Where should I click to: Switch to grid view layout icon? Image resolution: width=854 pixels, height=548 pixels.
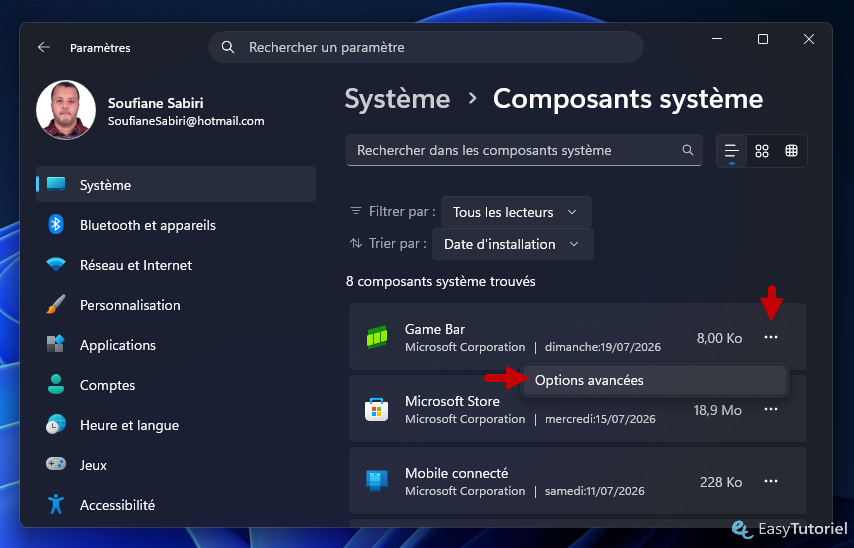[761, 151]
